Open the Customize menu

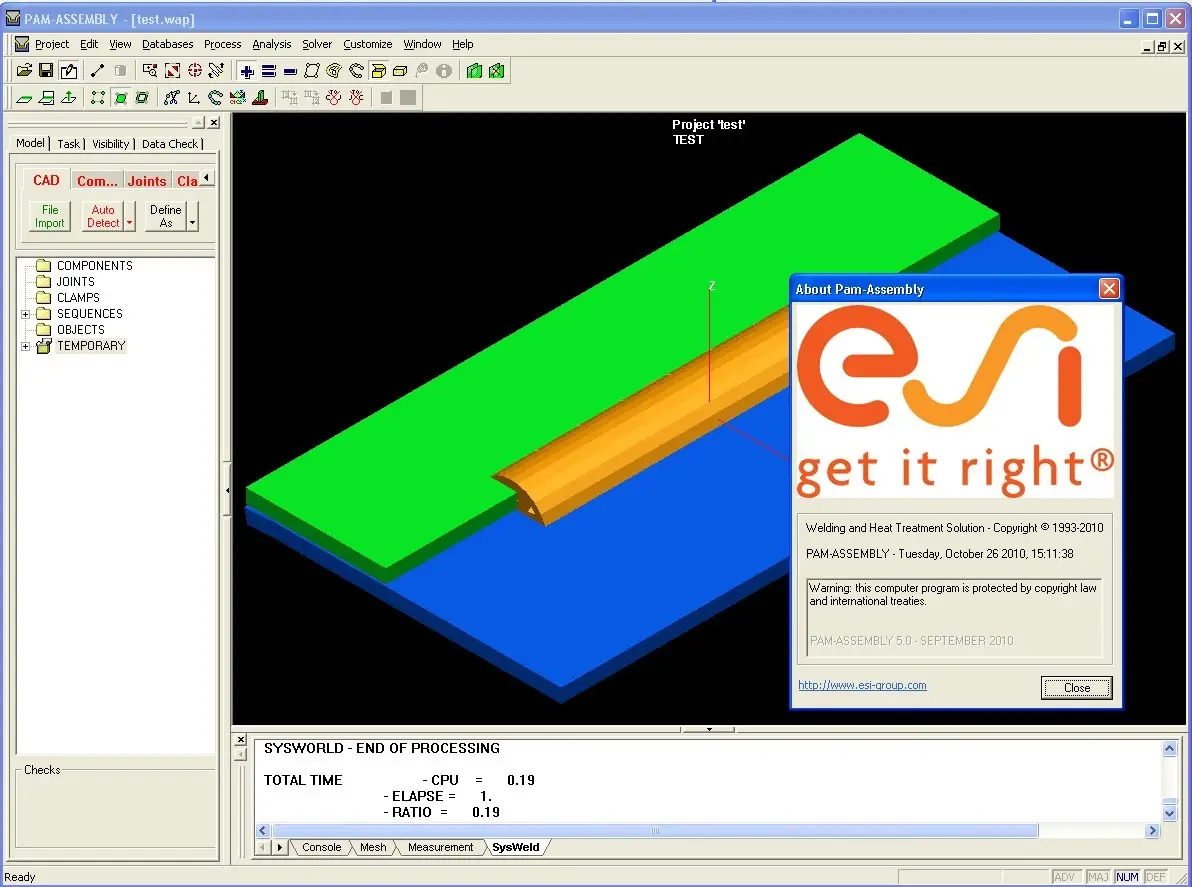tap(368, 44)
